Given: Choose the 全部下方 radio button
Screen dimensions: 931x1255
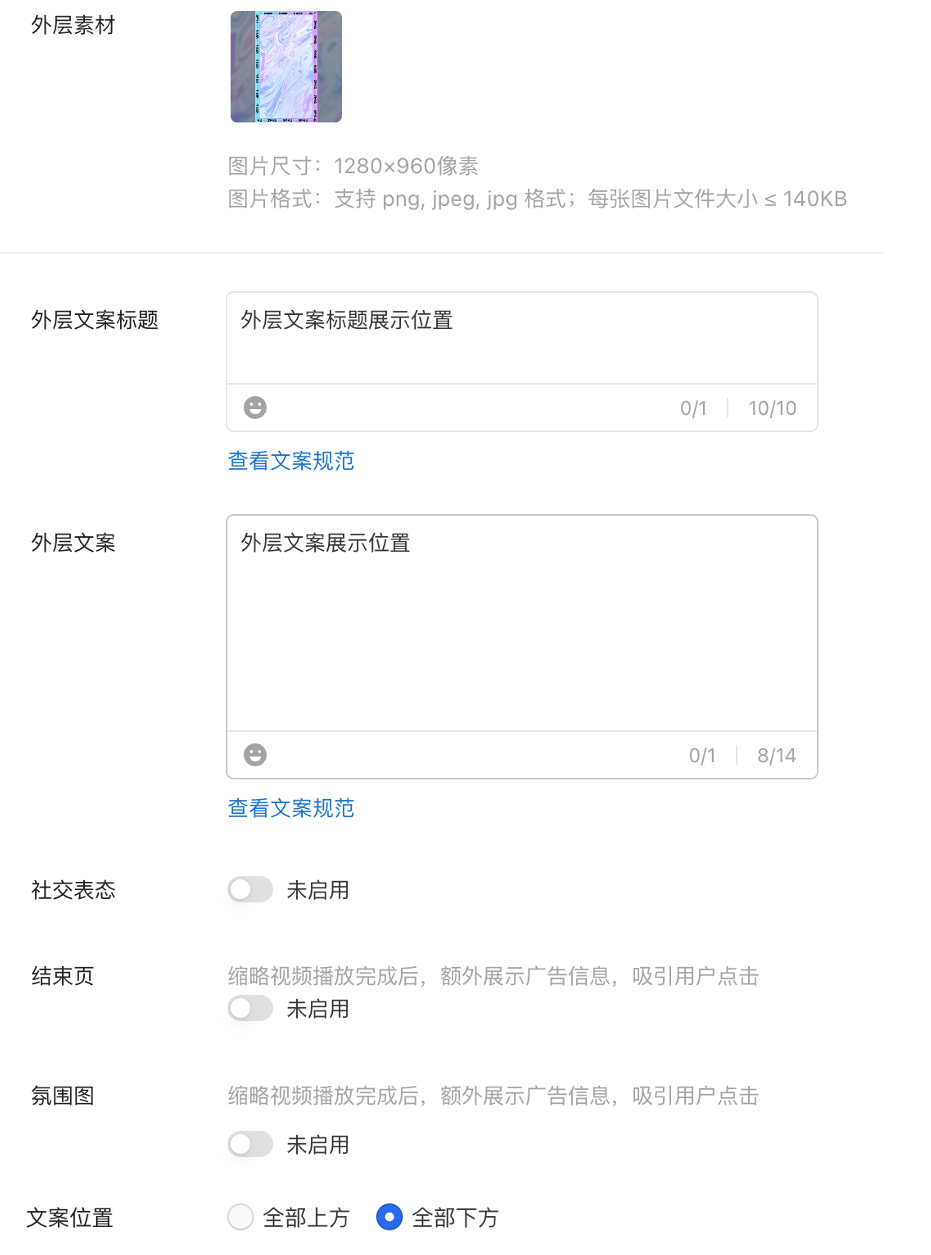Looking at the screenshot, I should [x=389, y=1217].
